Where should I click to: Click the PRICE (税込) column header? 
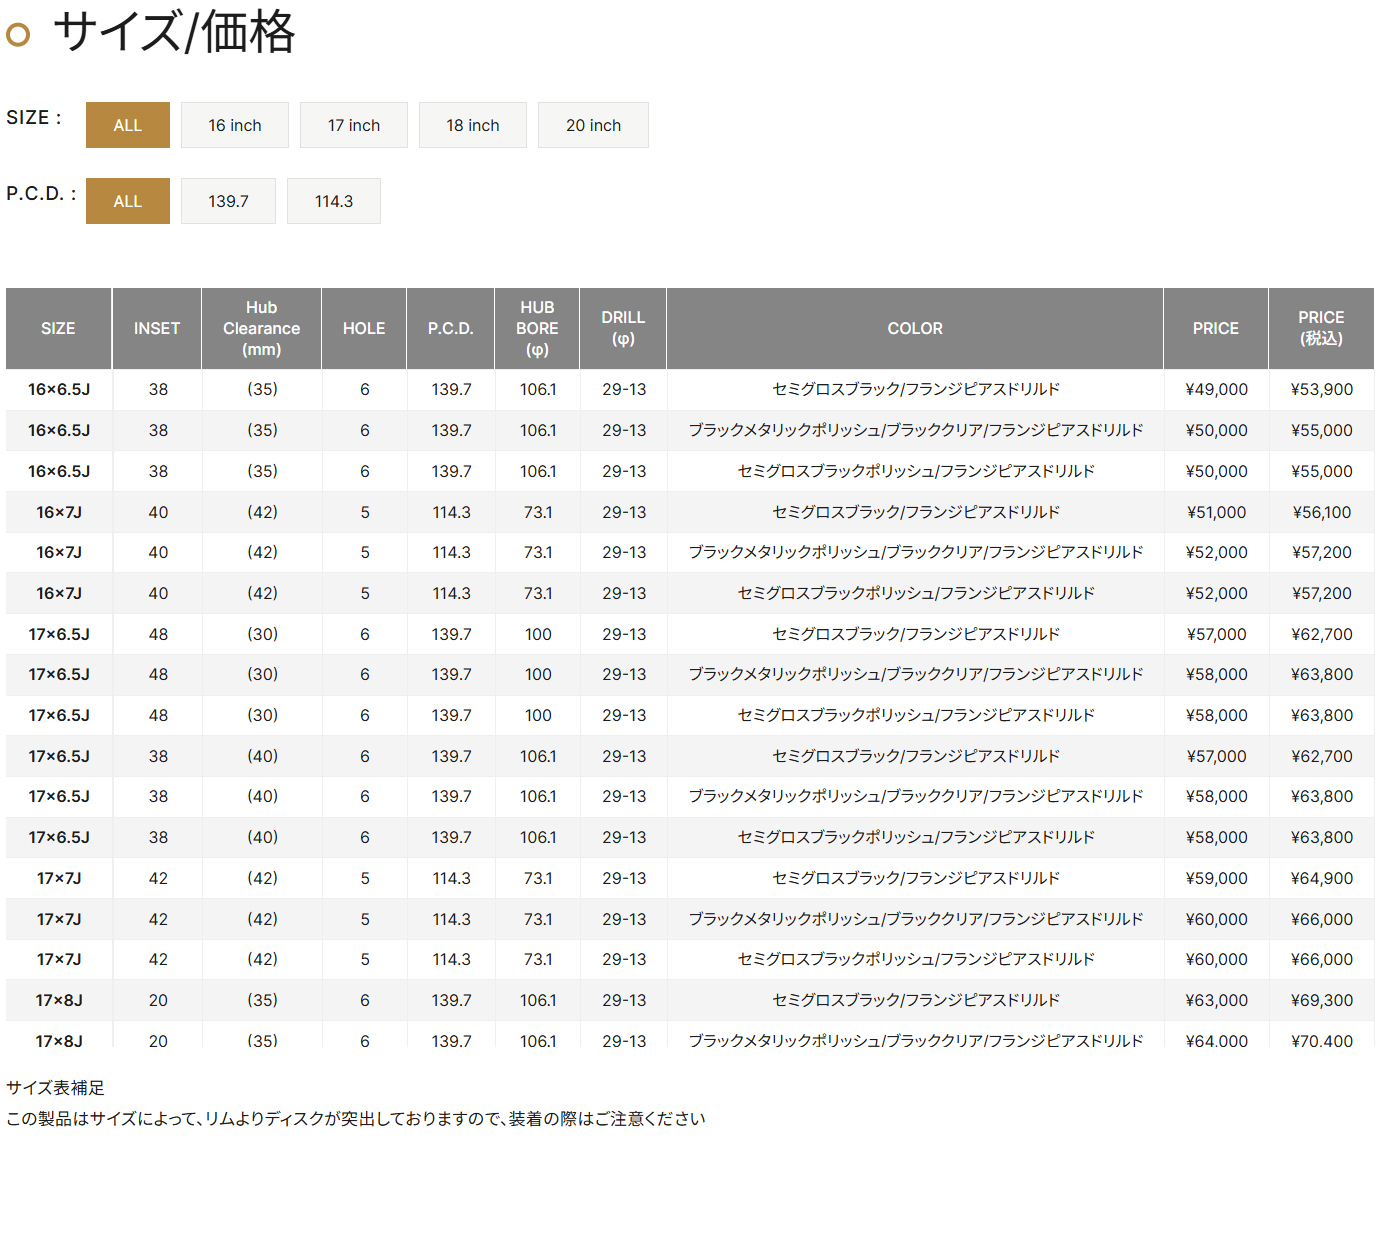(x=1321, y=329)
